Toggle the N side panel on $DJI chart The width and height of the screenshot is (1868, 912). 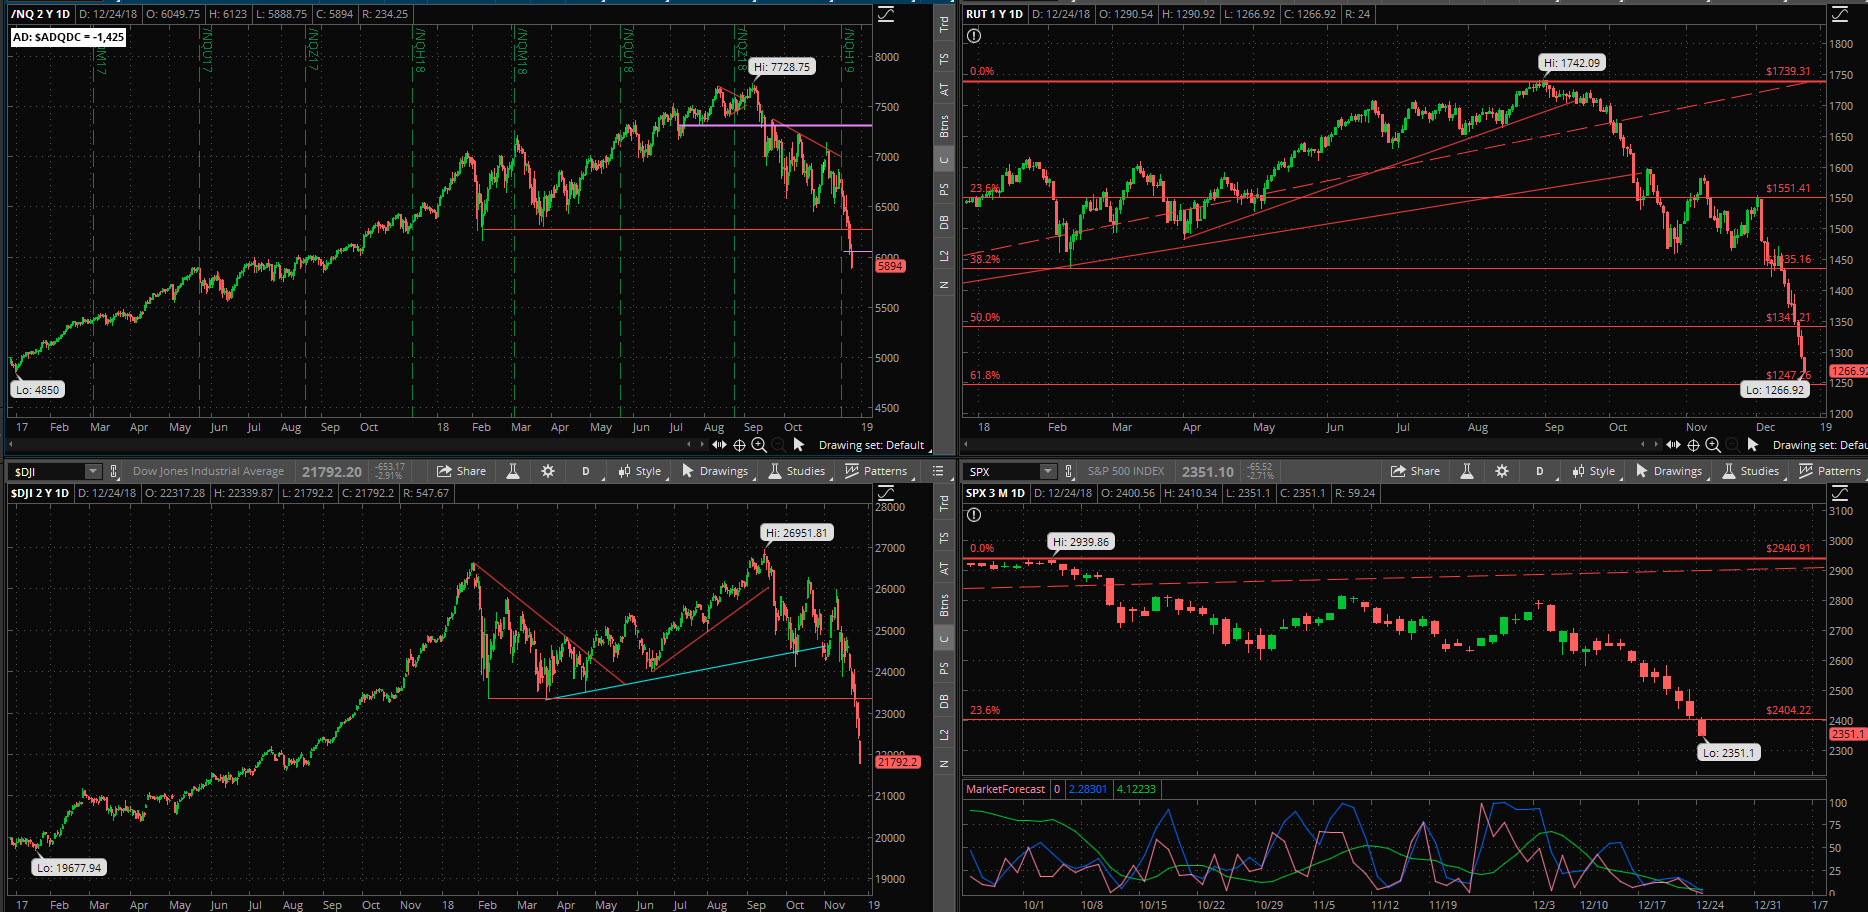pyautogui.click(x=943, y=764)
